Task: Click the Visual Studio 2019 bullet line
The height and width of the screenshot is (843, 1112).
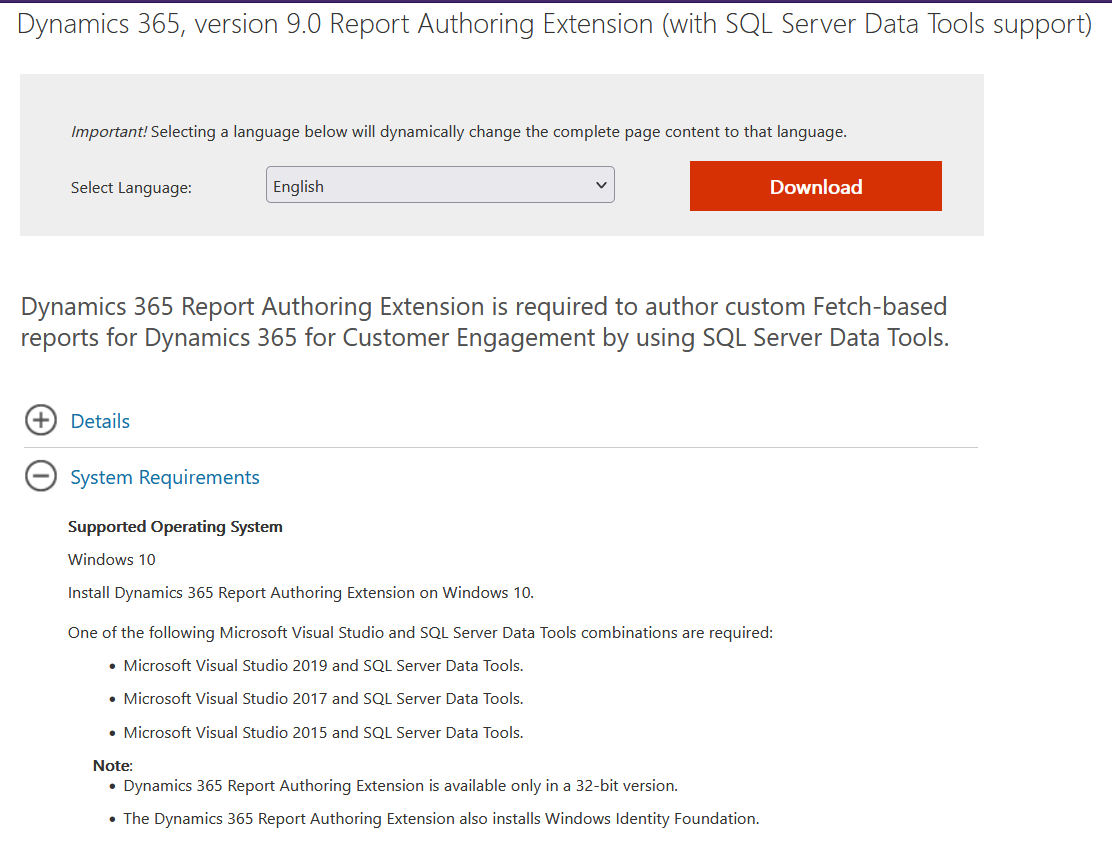Action: pos(323,666)
